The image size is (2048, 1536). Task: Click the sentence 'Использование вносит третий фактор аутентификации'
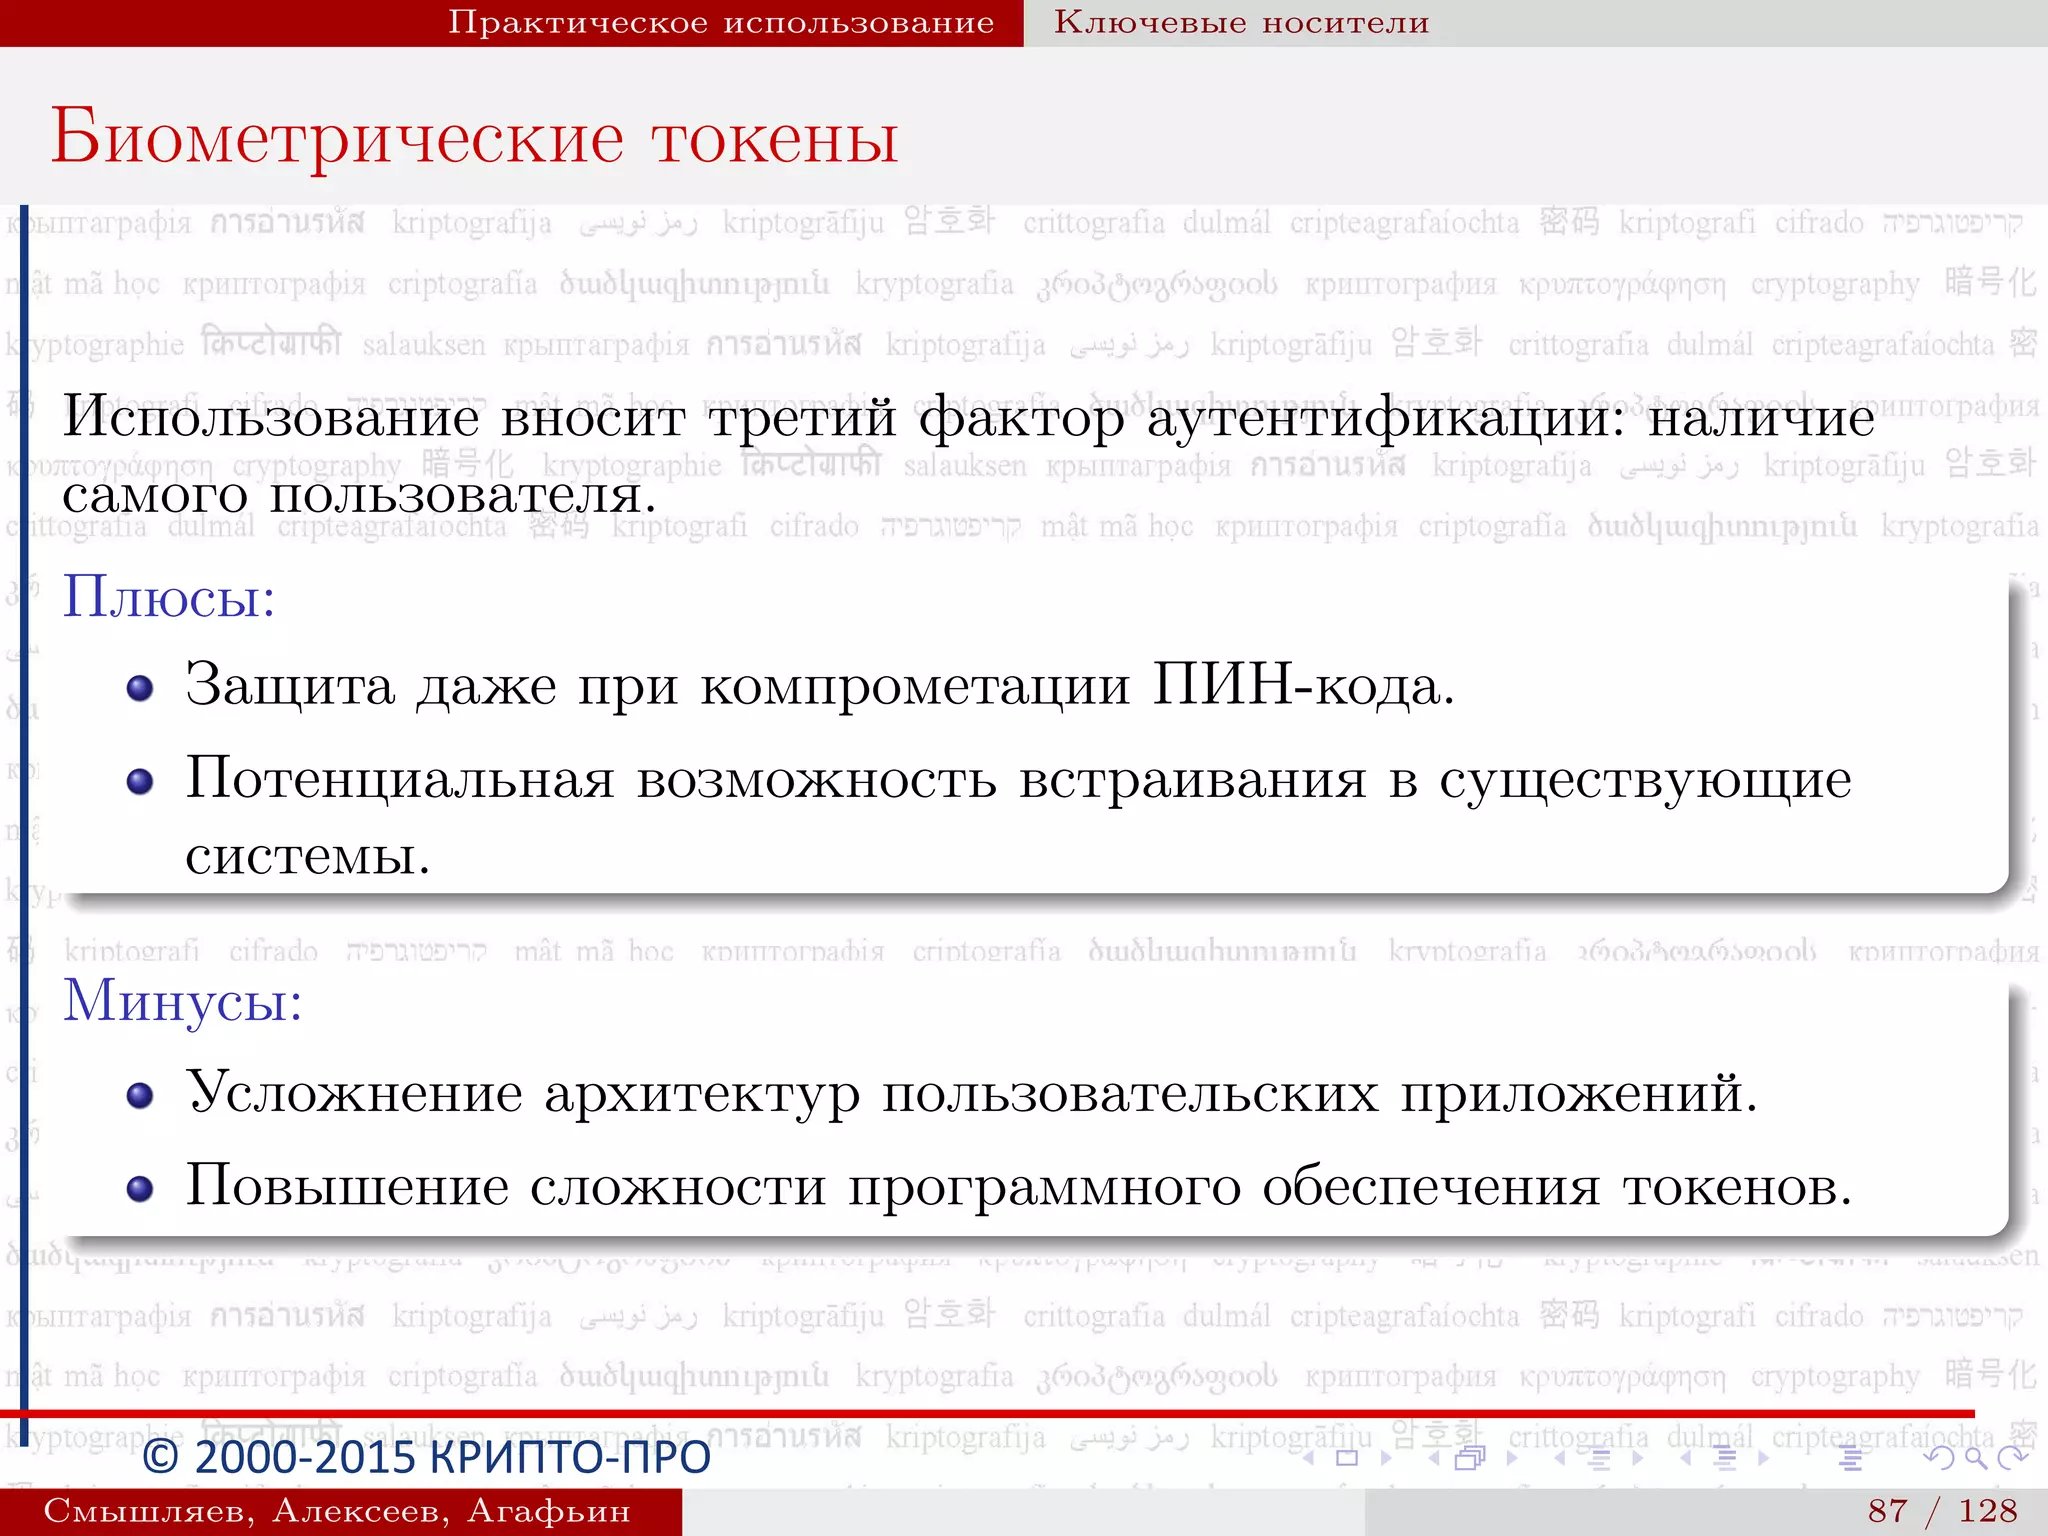844,418
